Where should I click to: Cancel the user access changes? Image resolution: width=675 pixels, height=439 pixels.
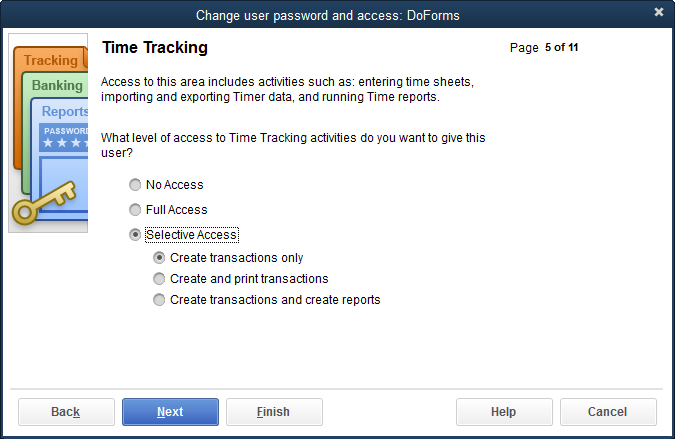pos(608,412)
